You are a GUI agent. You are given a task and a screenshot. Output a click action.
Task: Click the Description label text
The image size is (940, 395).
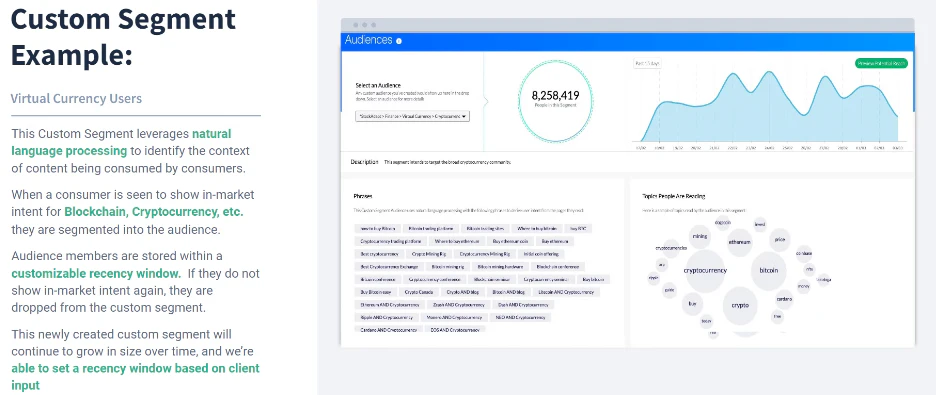(364, 162)
